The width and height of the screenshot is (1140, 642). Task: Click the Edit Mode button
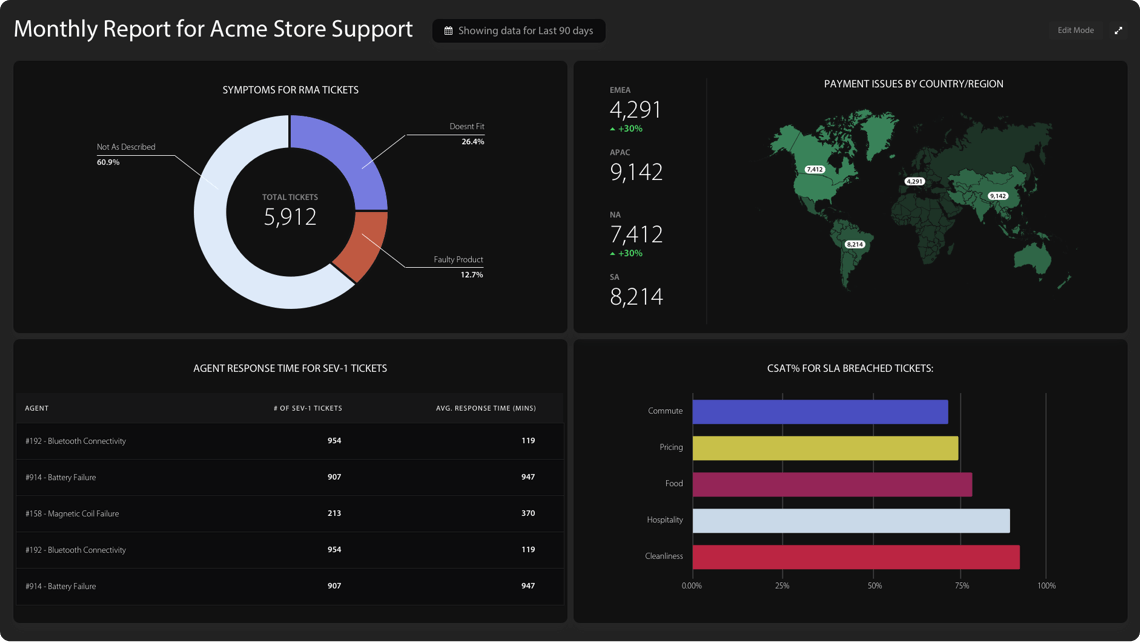click(1075, 30)
